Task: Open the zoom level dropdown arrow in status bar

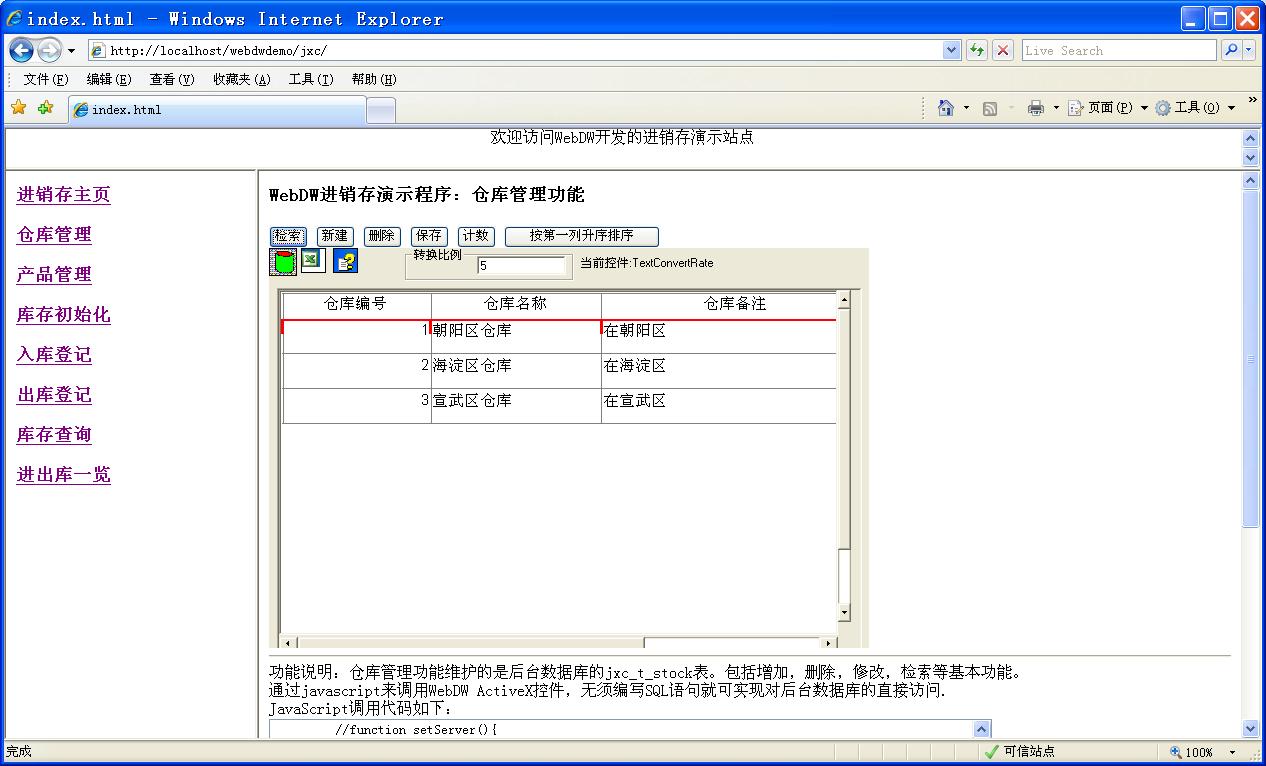Action: pos(1232,752)
